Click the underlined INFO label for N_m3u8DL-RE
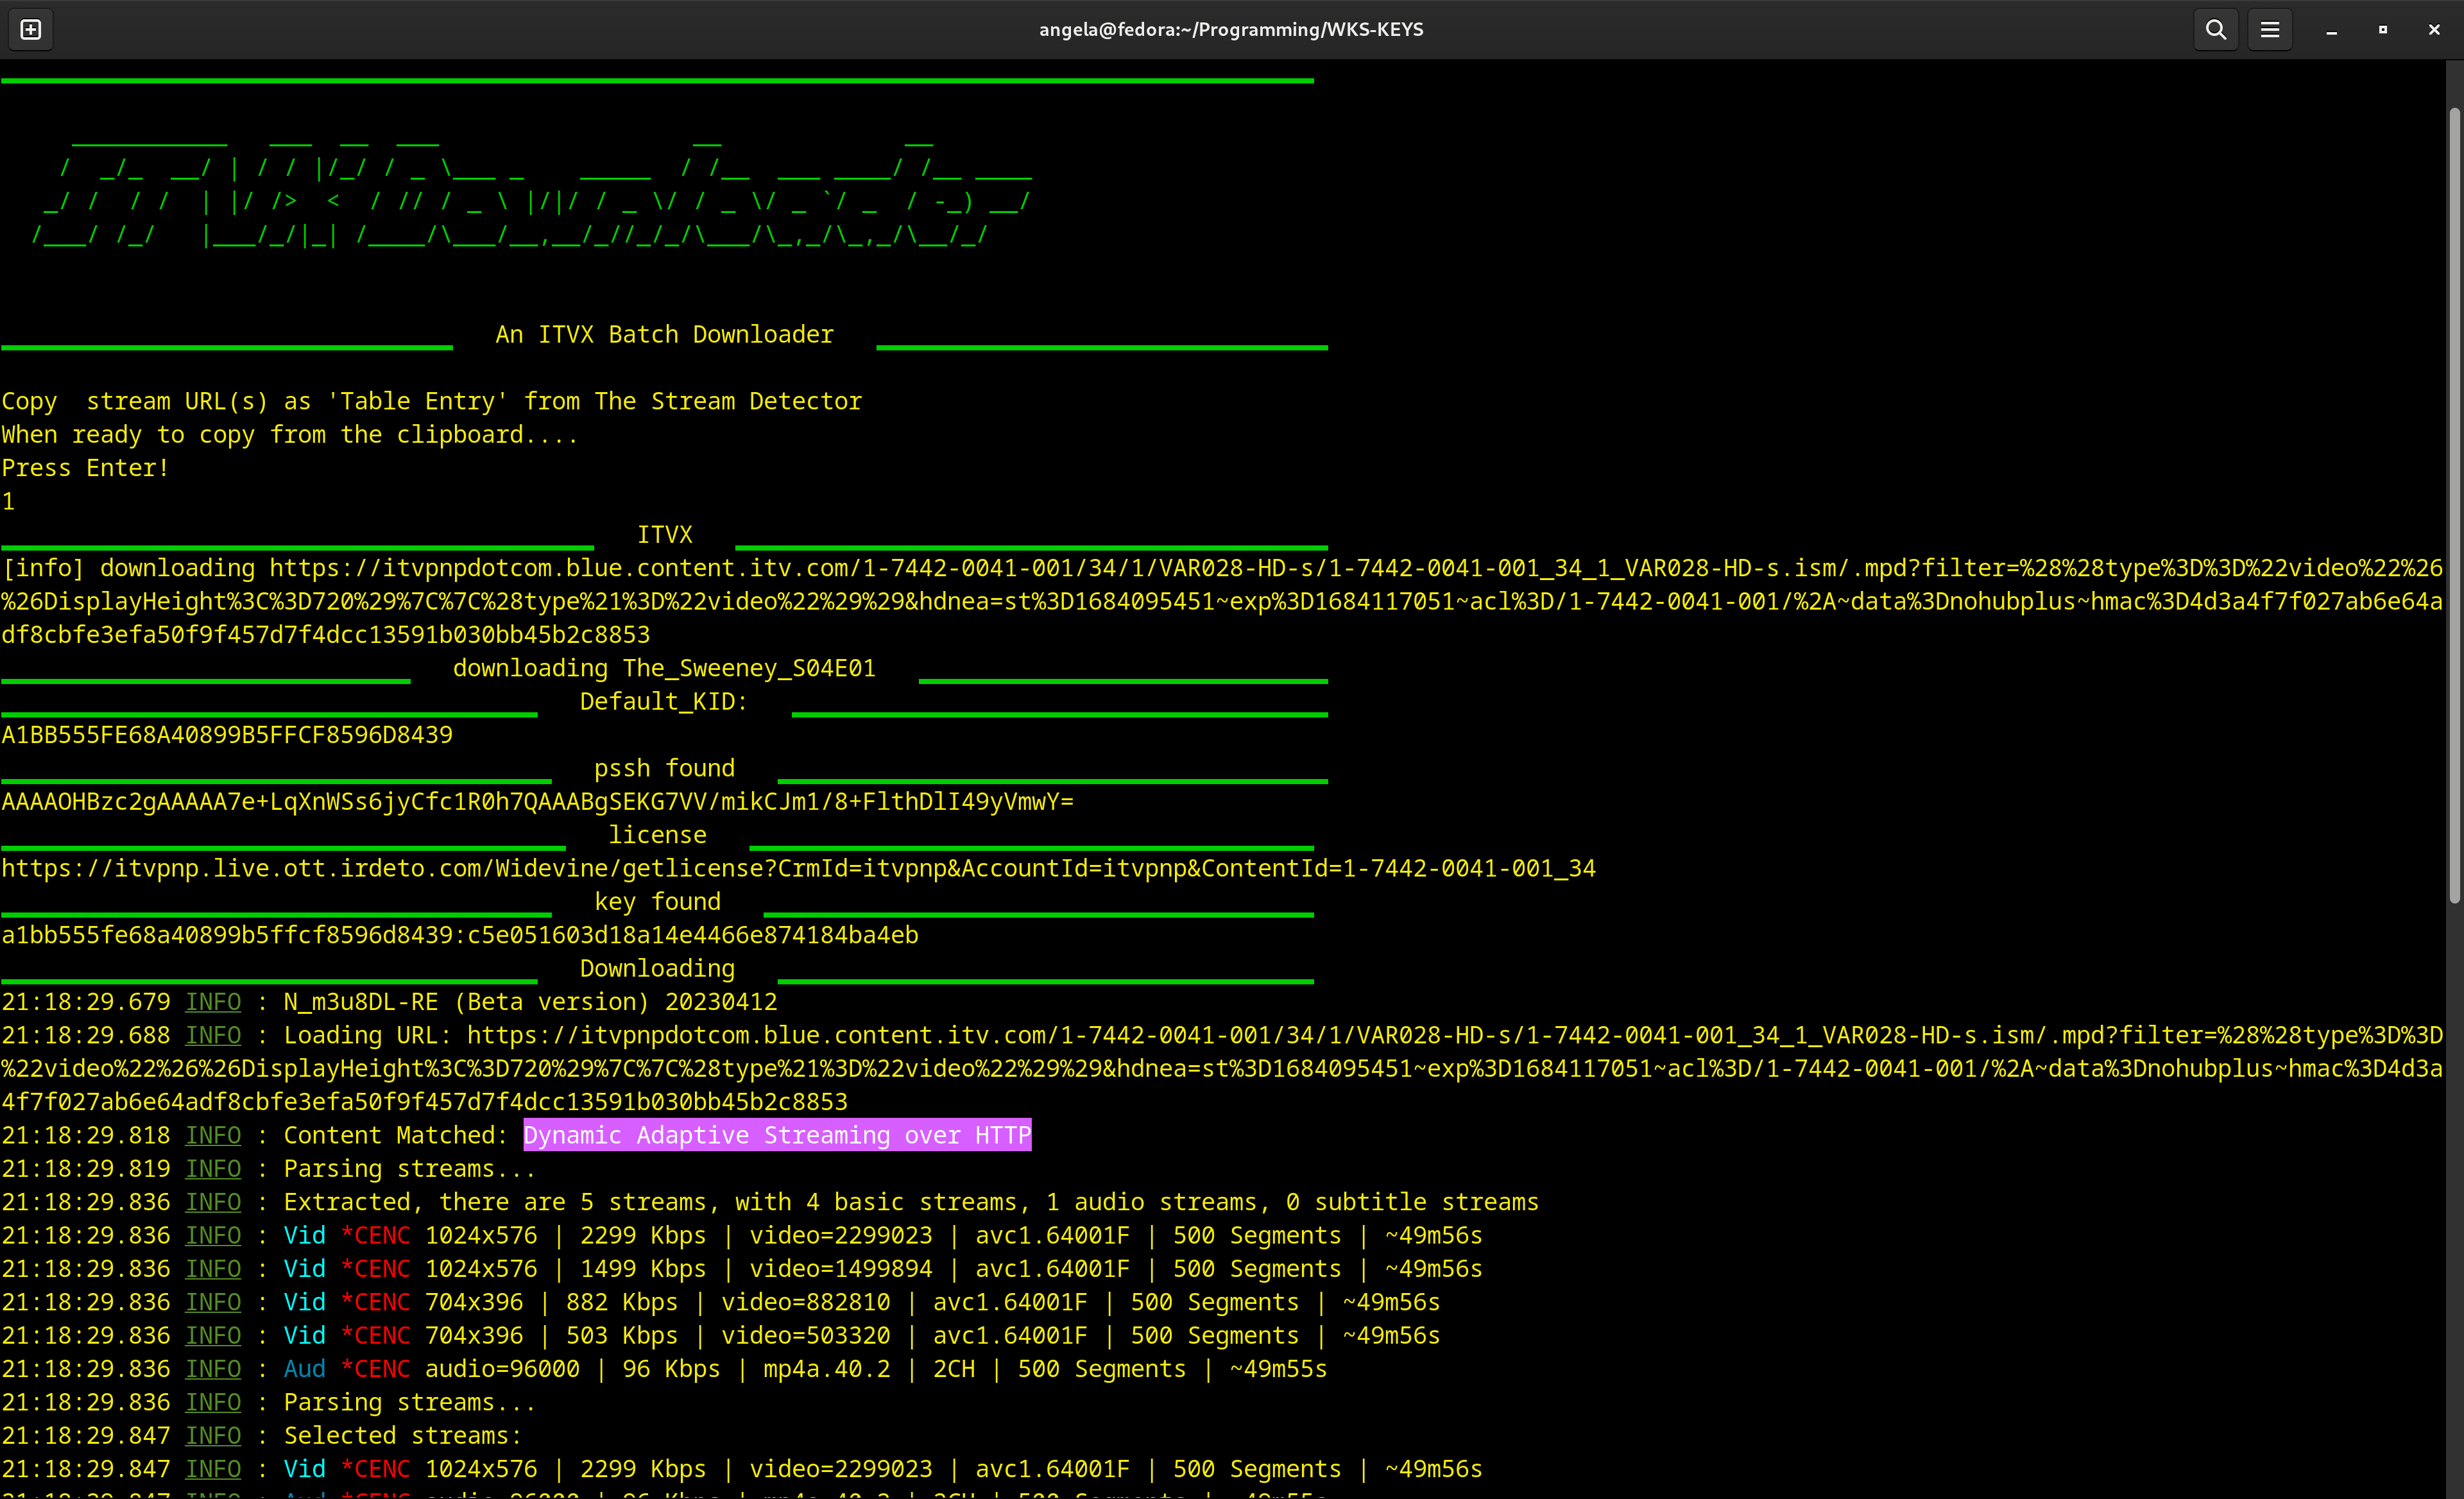Image resolution: width=2464 pixels, height=1499 pixels. coord(213,1002)
